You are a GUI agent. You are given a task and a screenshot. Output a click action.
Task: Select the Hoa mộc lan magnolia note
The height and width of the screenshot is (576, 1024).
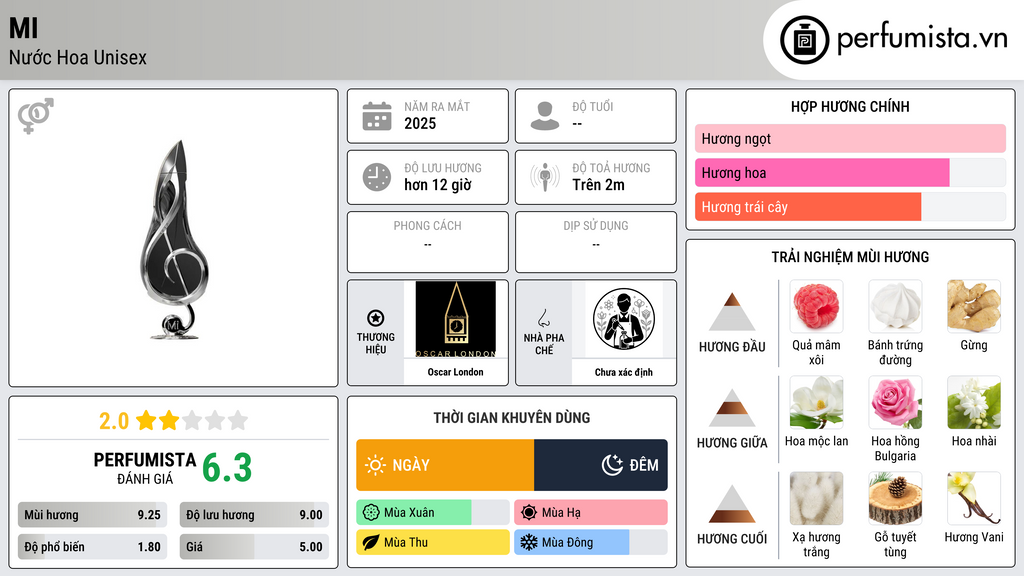point(816,402)
